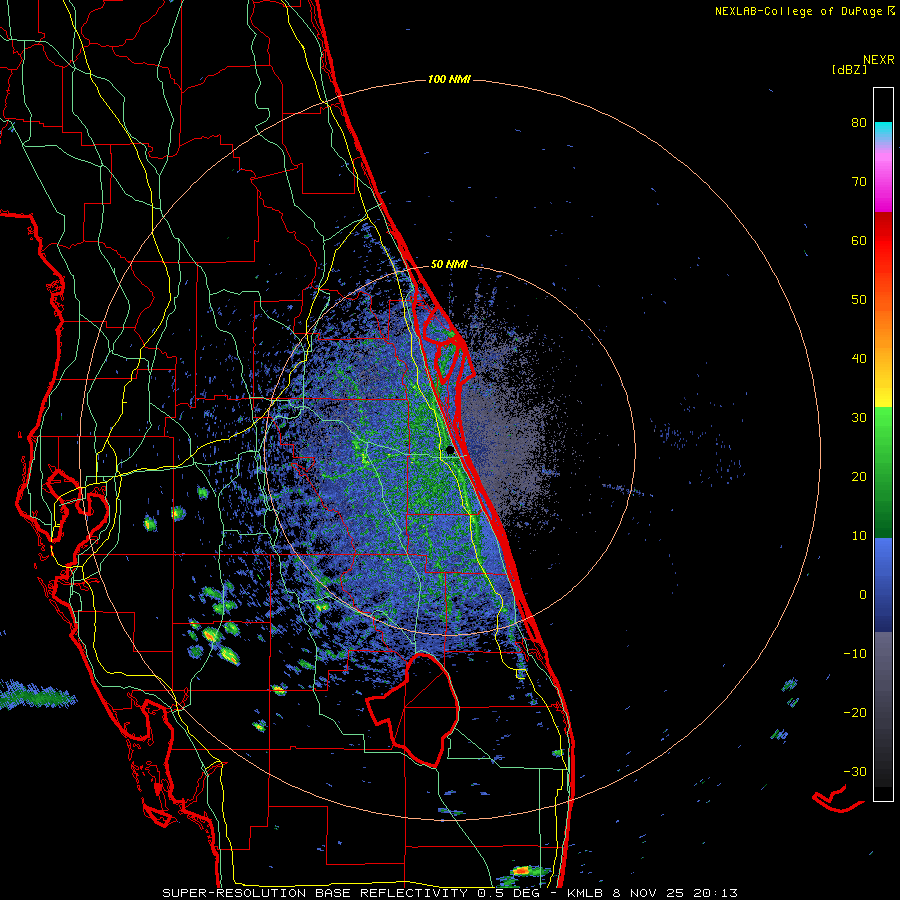The height and width of the screenshot is (900, 900).
Task: Select the 20 value on the dBZ scale
Action: (x=859, y=476)
